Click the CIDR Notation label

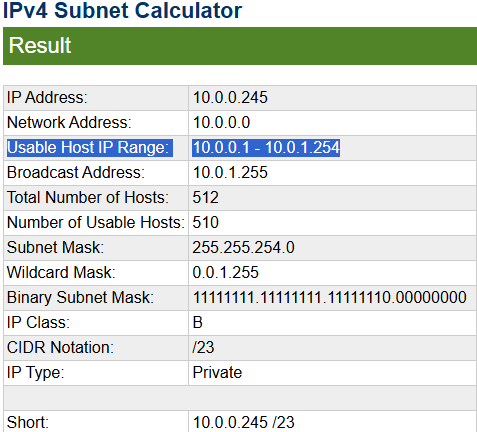coord(60,348)
